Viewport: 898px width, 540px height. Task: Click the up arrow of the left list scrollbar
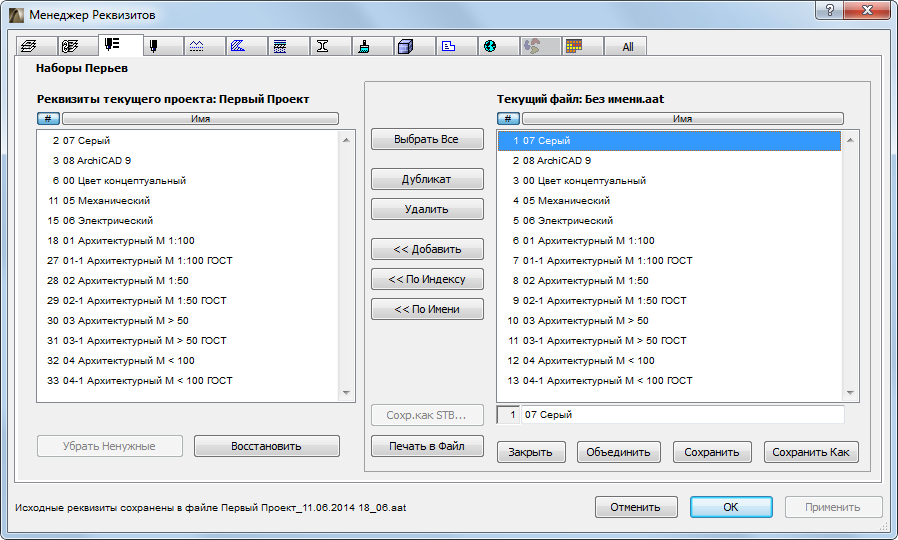coord(346,140)
